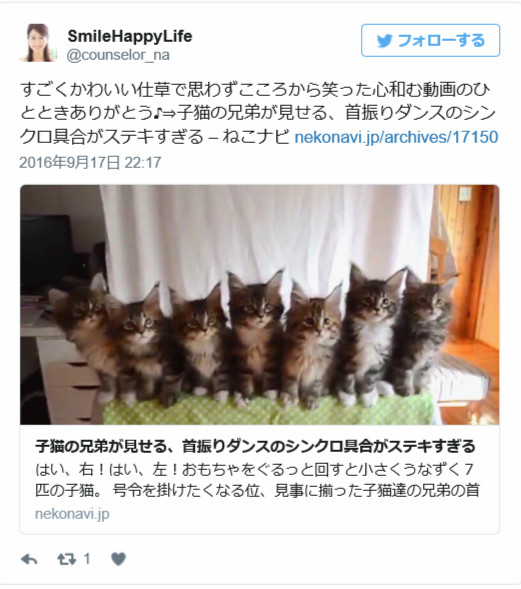Click the white curtain area of the preview photo
Screen dimensions: 521x589
pos(263,233)
